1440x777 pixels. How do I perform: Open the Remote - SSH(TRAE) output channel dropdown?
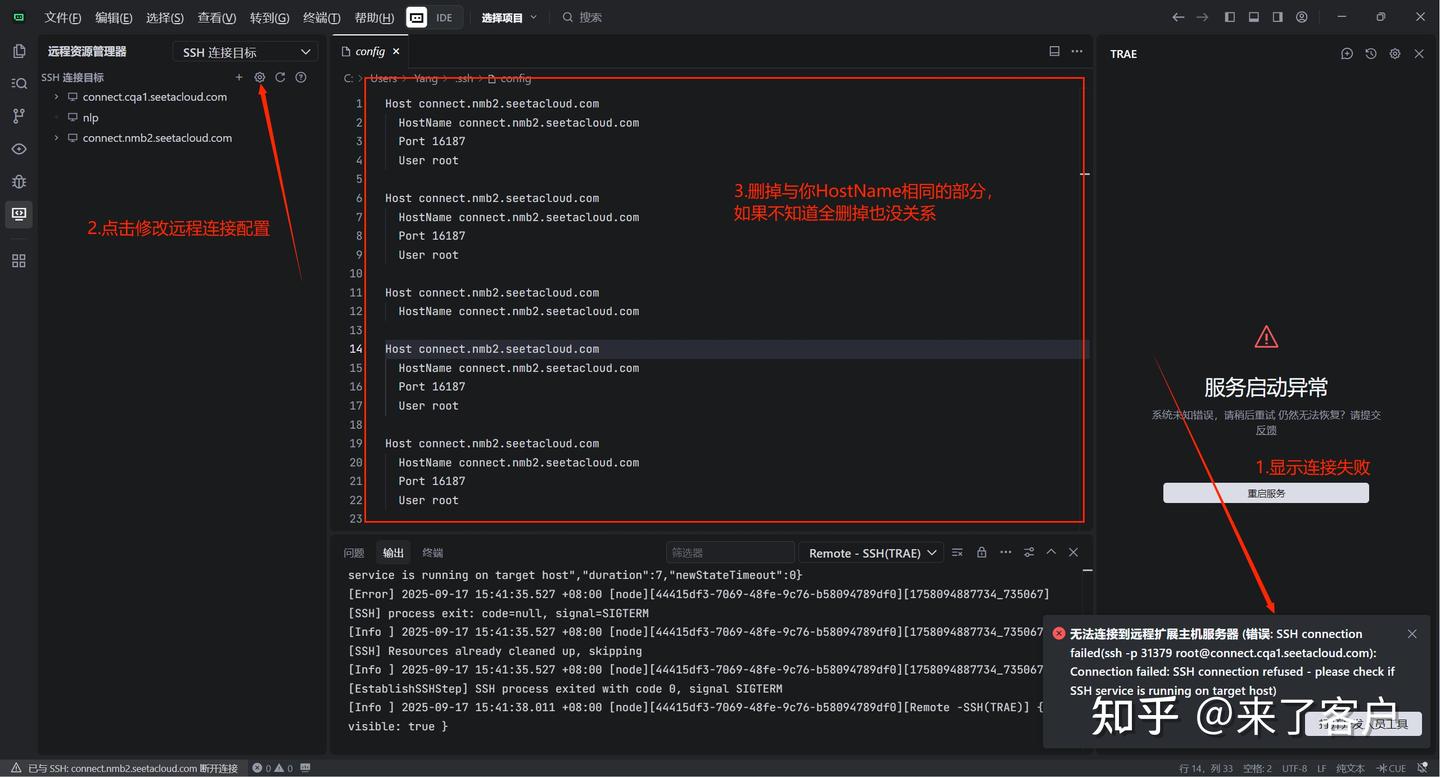[x=870, y=552]
